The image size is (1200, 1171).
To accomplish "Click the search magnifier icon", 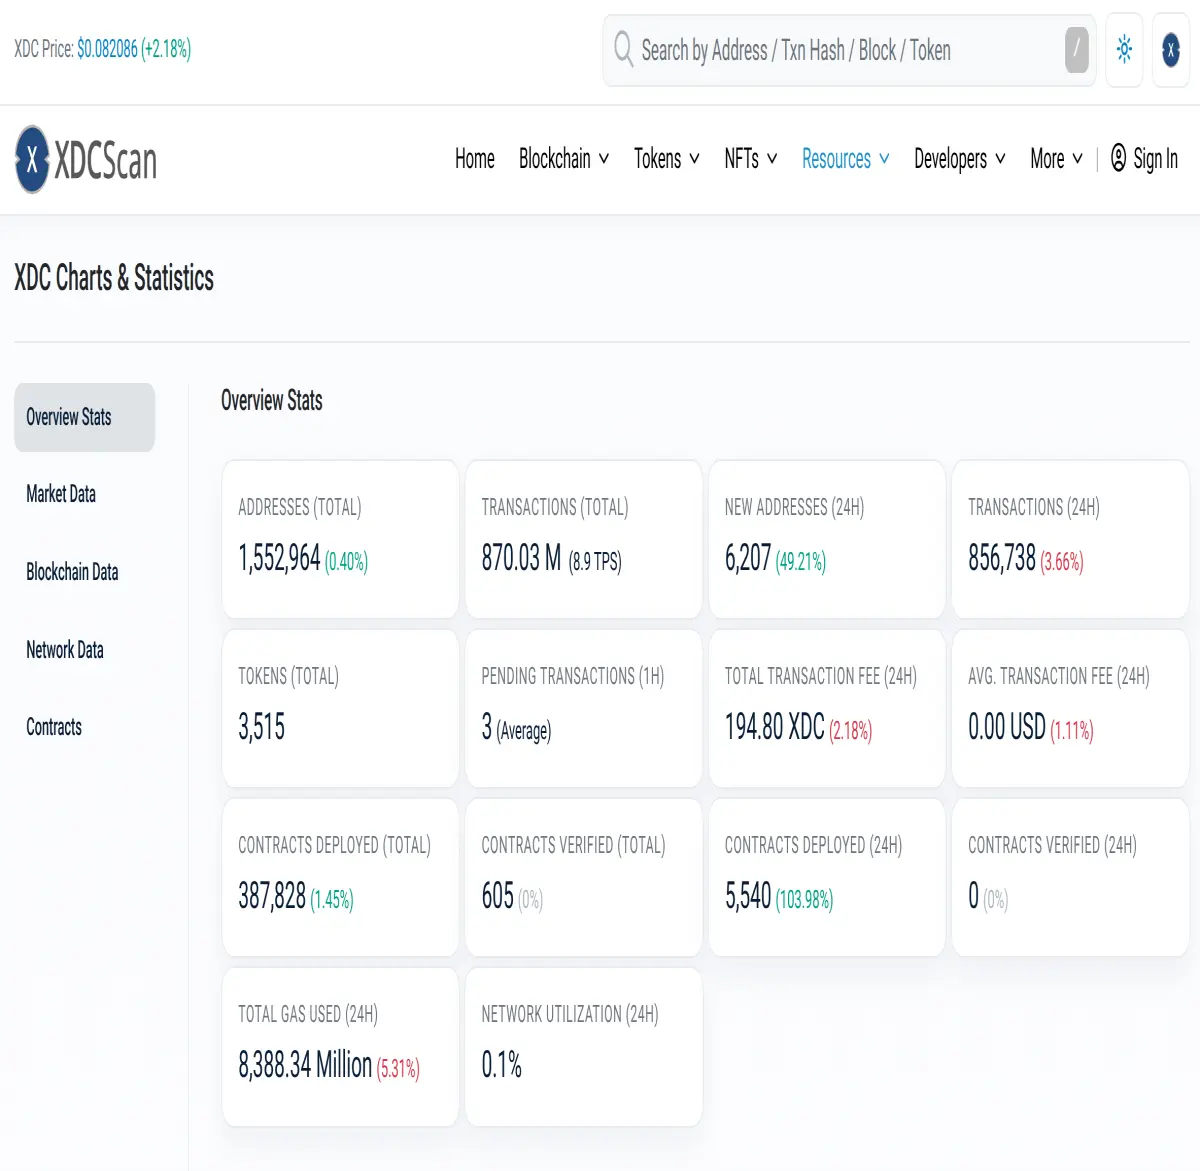I will (623, 49).
